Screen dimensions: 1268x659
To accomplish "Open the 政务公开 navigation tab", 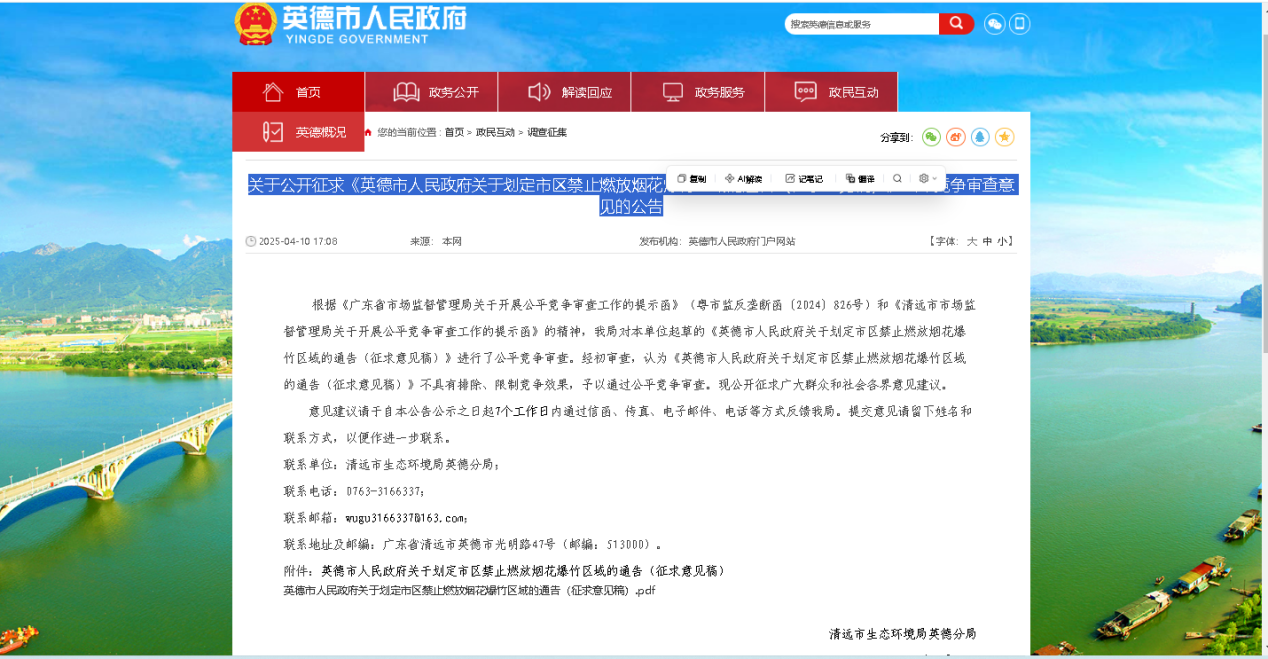I will coord(432,92).
